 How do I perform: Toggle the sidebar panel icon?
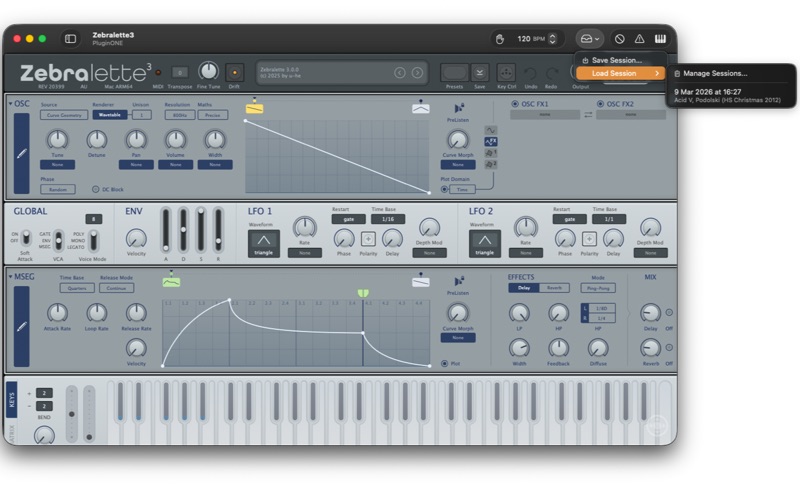pos(70,39)
